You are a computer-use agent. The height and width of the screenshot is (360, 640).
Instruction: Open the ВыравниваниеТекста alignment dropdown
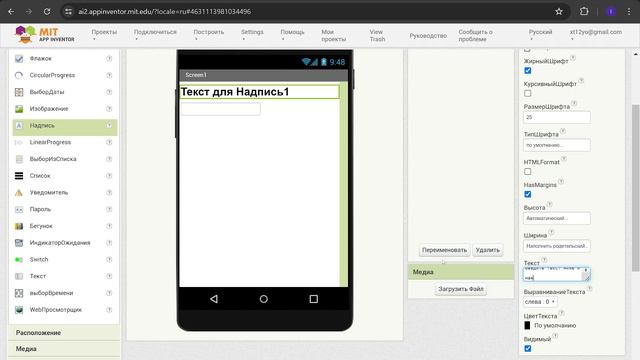click(540, 302)
